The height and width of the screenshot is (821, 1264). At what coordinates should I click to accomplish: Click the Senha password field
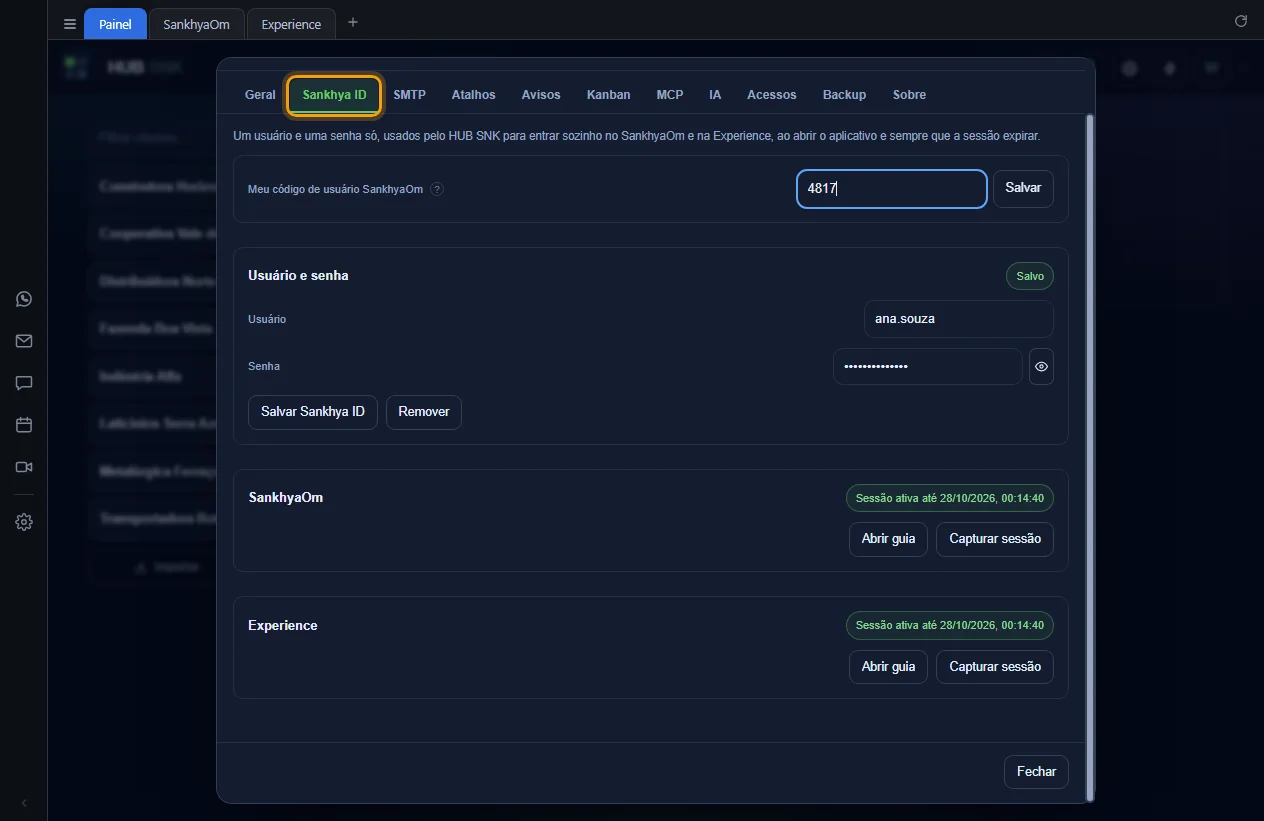pos(928,367)
